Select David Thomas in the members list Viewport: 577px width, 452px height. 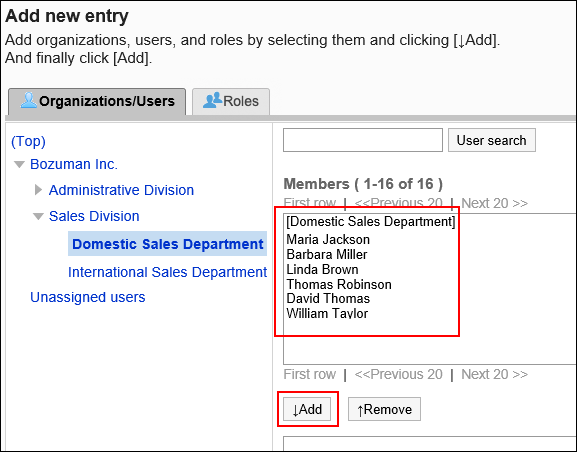click(x=328, y=299)
